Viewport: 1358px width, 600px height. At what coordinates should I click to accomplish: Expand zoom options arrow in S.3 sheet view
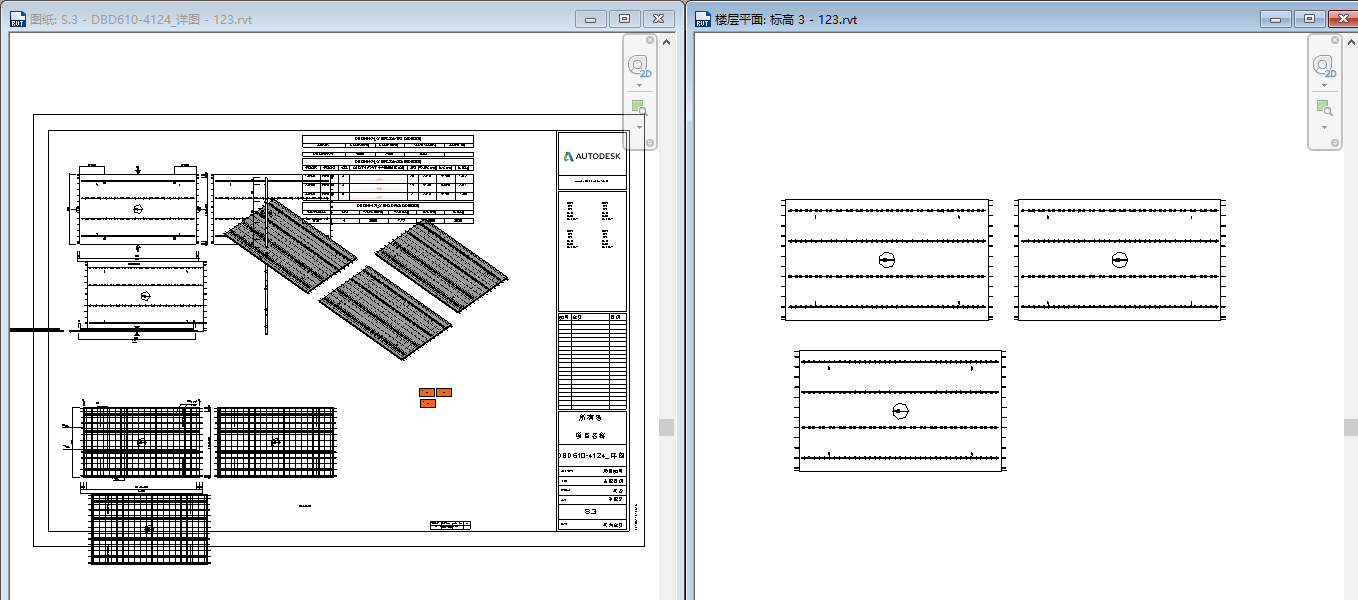coord(638,127)
